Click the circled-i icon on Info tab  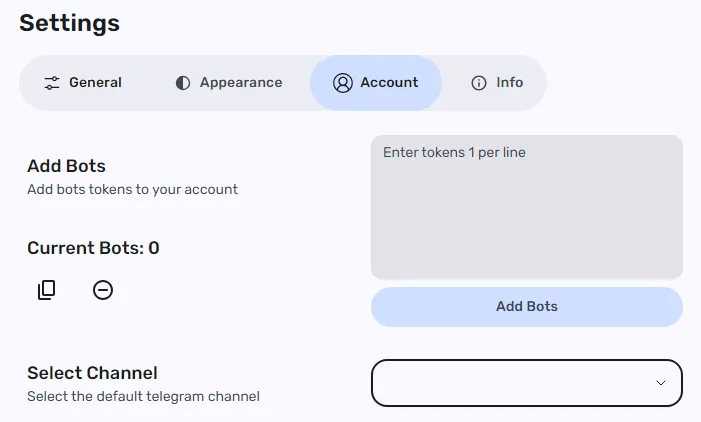(x=479, y=83)
